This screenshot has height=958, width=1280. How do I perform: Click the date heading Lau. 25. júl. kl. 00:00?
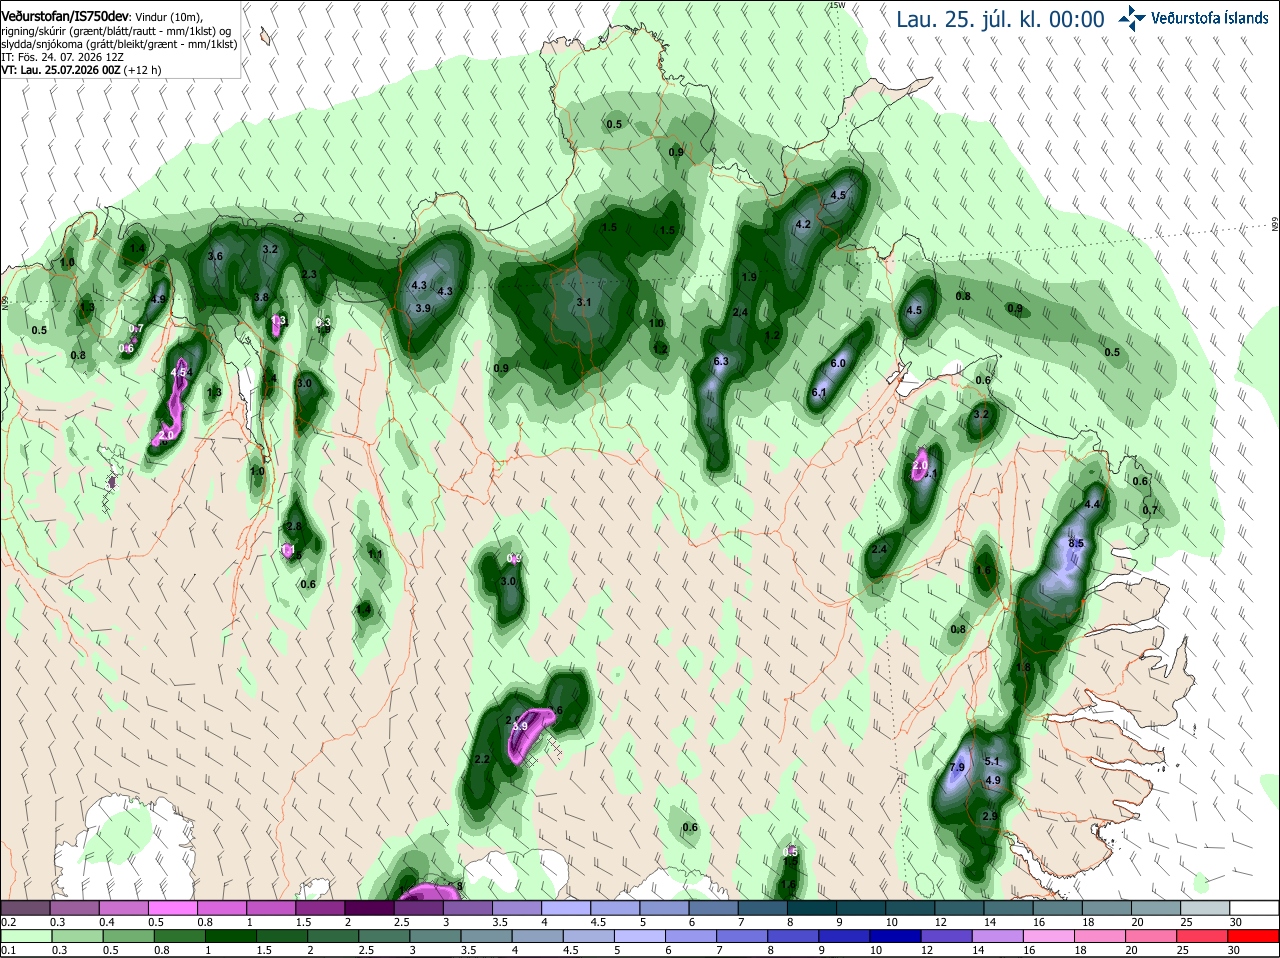pyautogui.click(x=1000, y=19)
